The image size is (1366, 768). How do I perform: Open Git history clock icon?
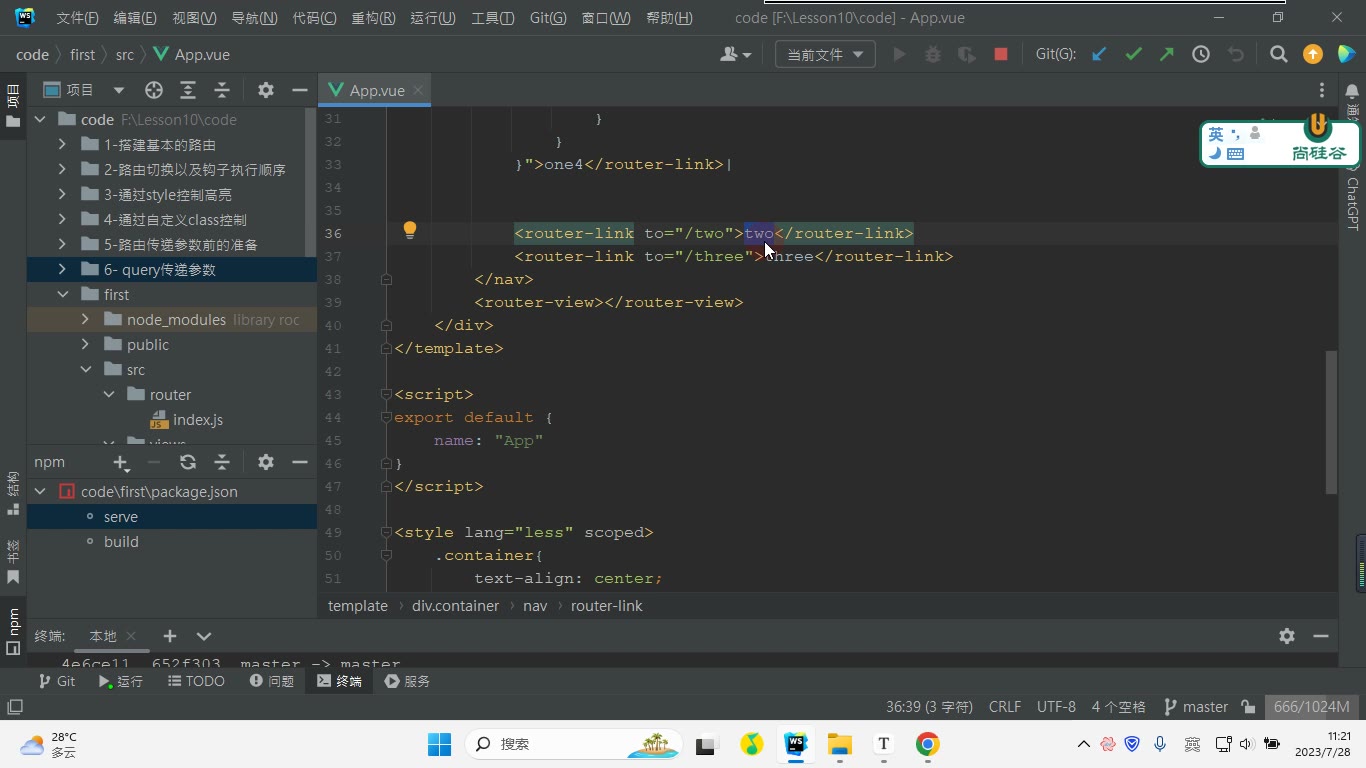pos(1201,55)
